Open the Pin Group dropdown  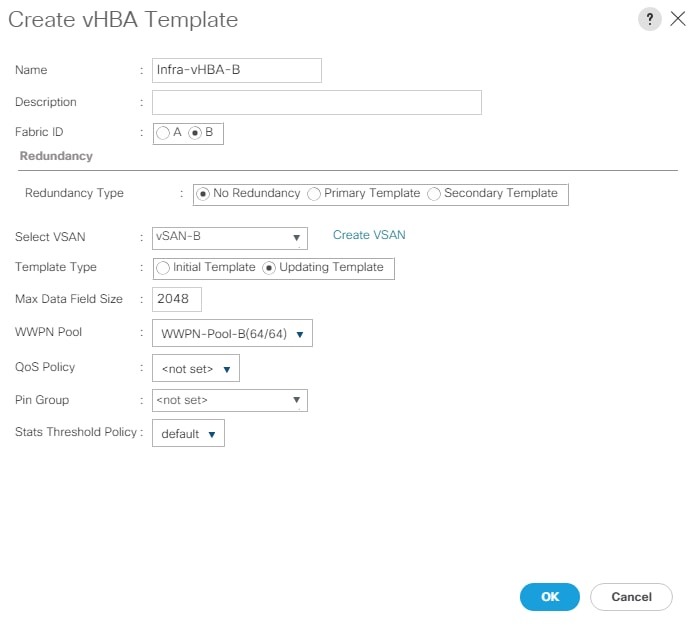click(x=230, y=400)
